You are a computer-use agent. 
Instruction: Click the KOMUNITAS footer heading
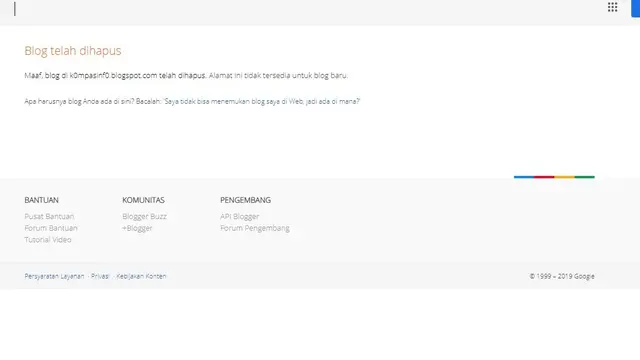tap(143, 200)
